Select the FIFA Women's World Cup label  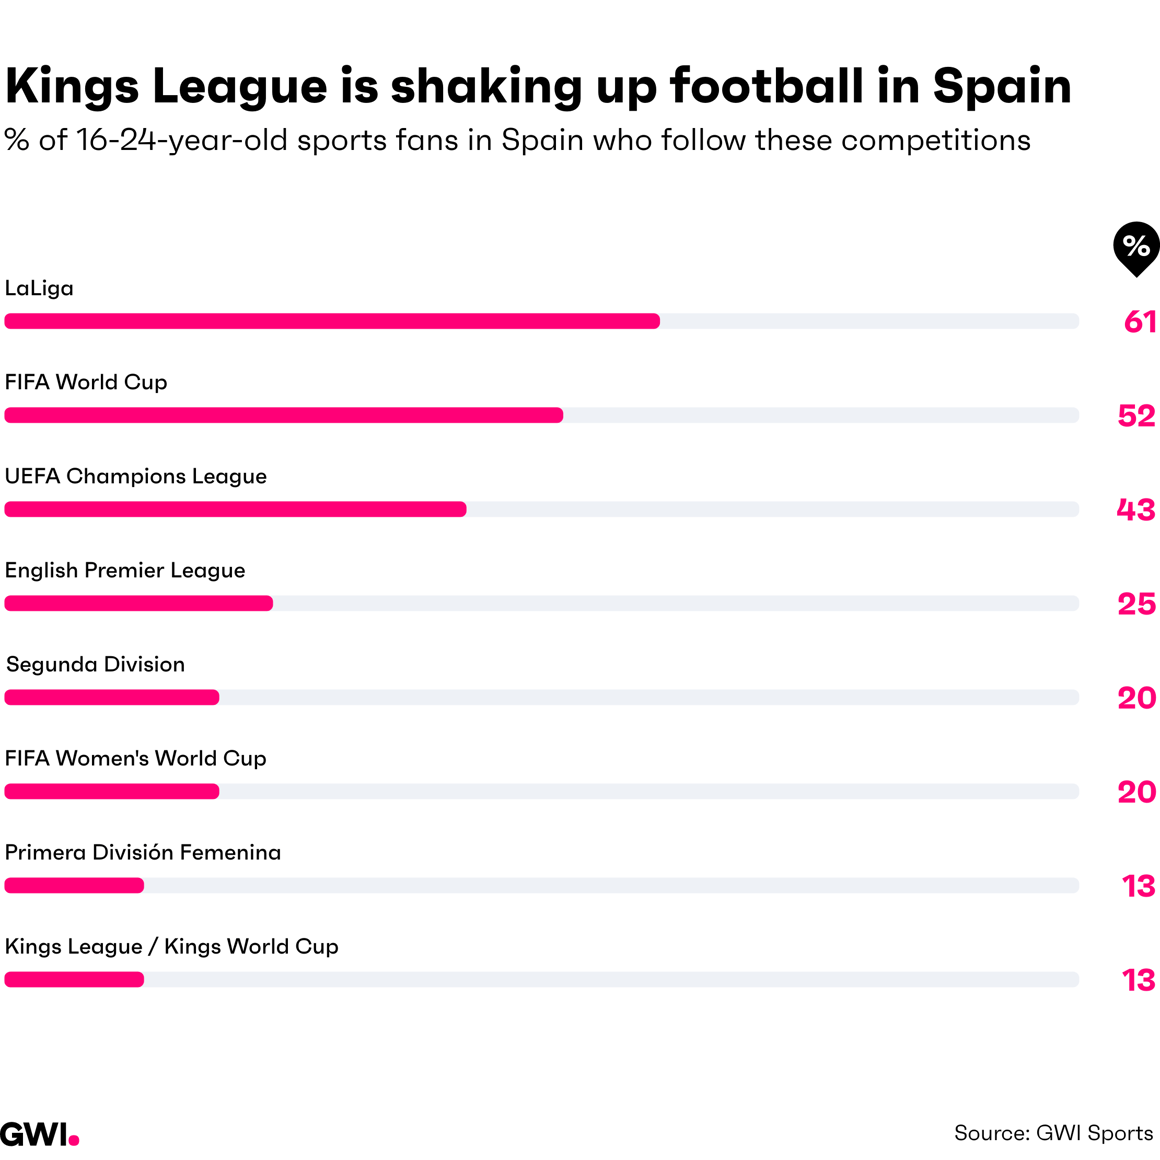click(x=136, y=758)
